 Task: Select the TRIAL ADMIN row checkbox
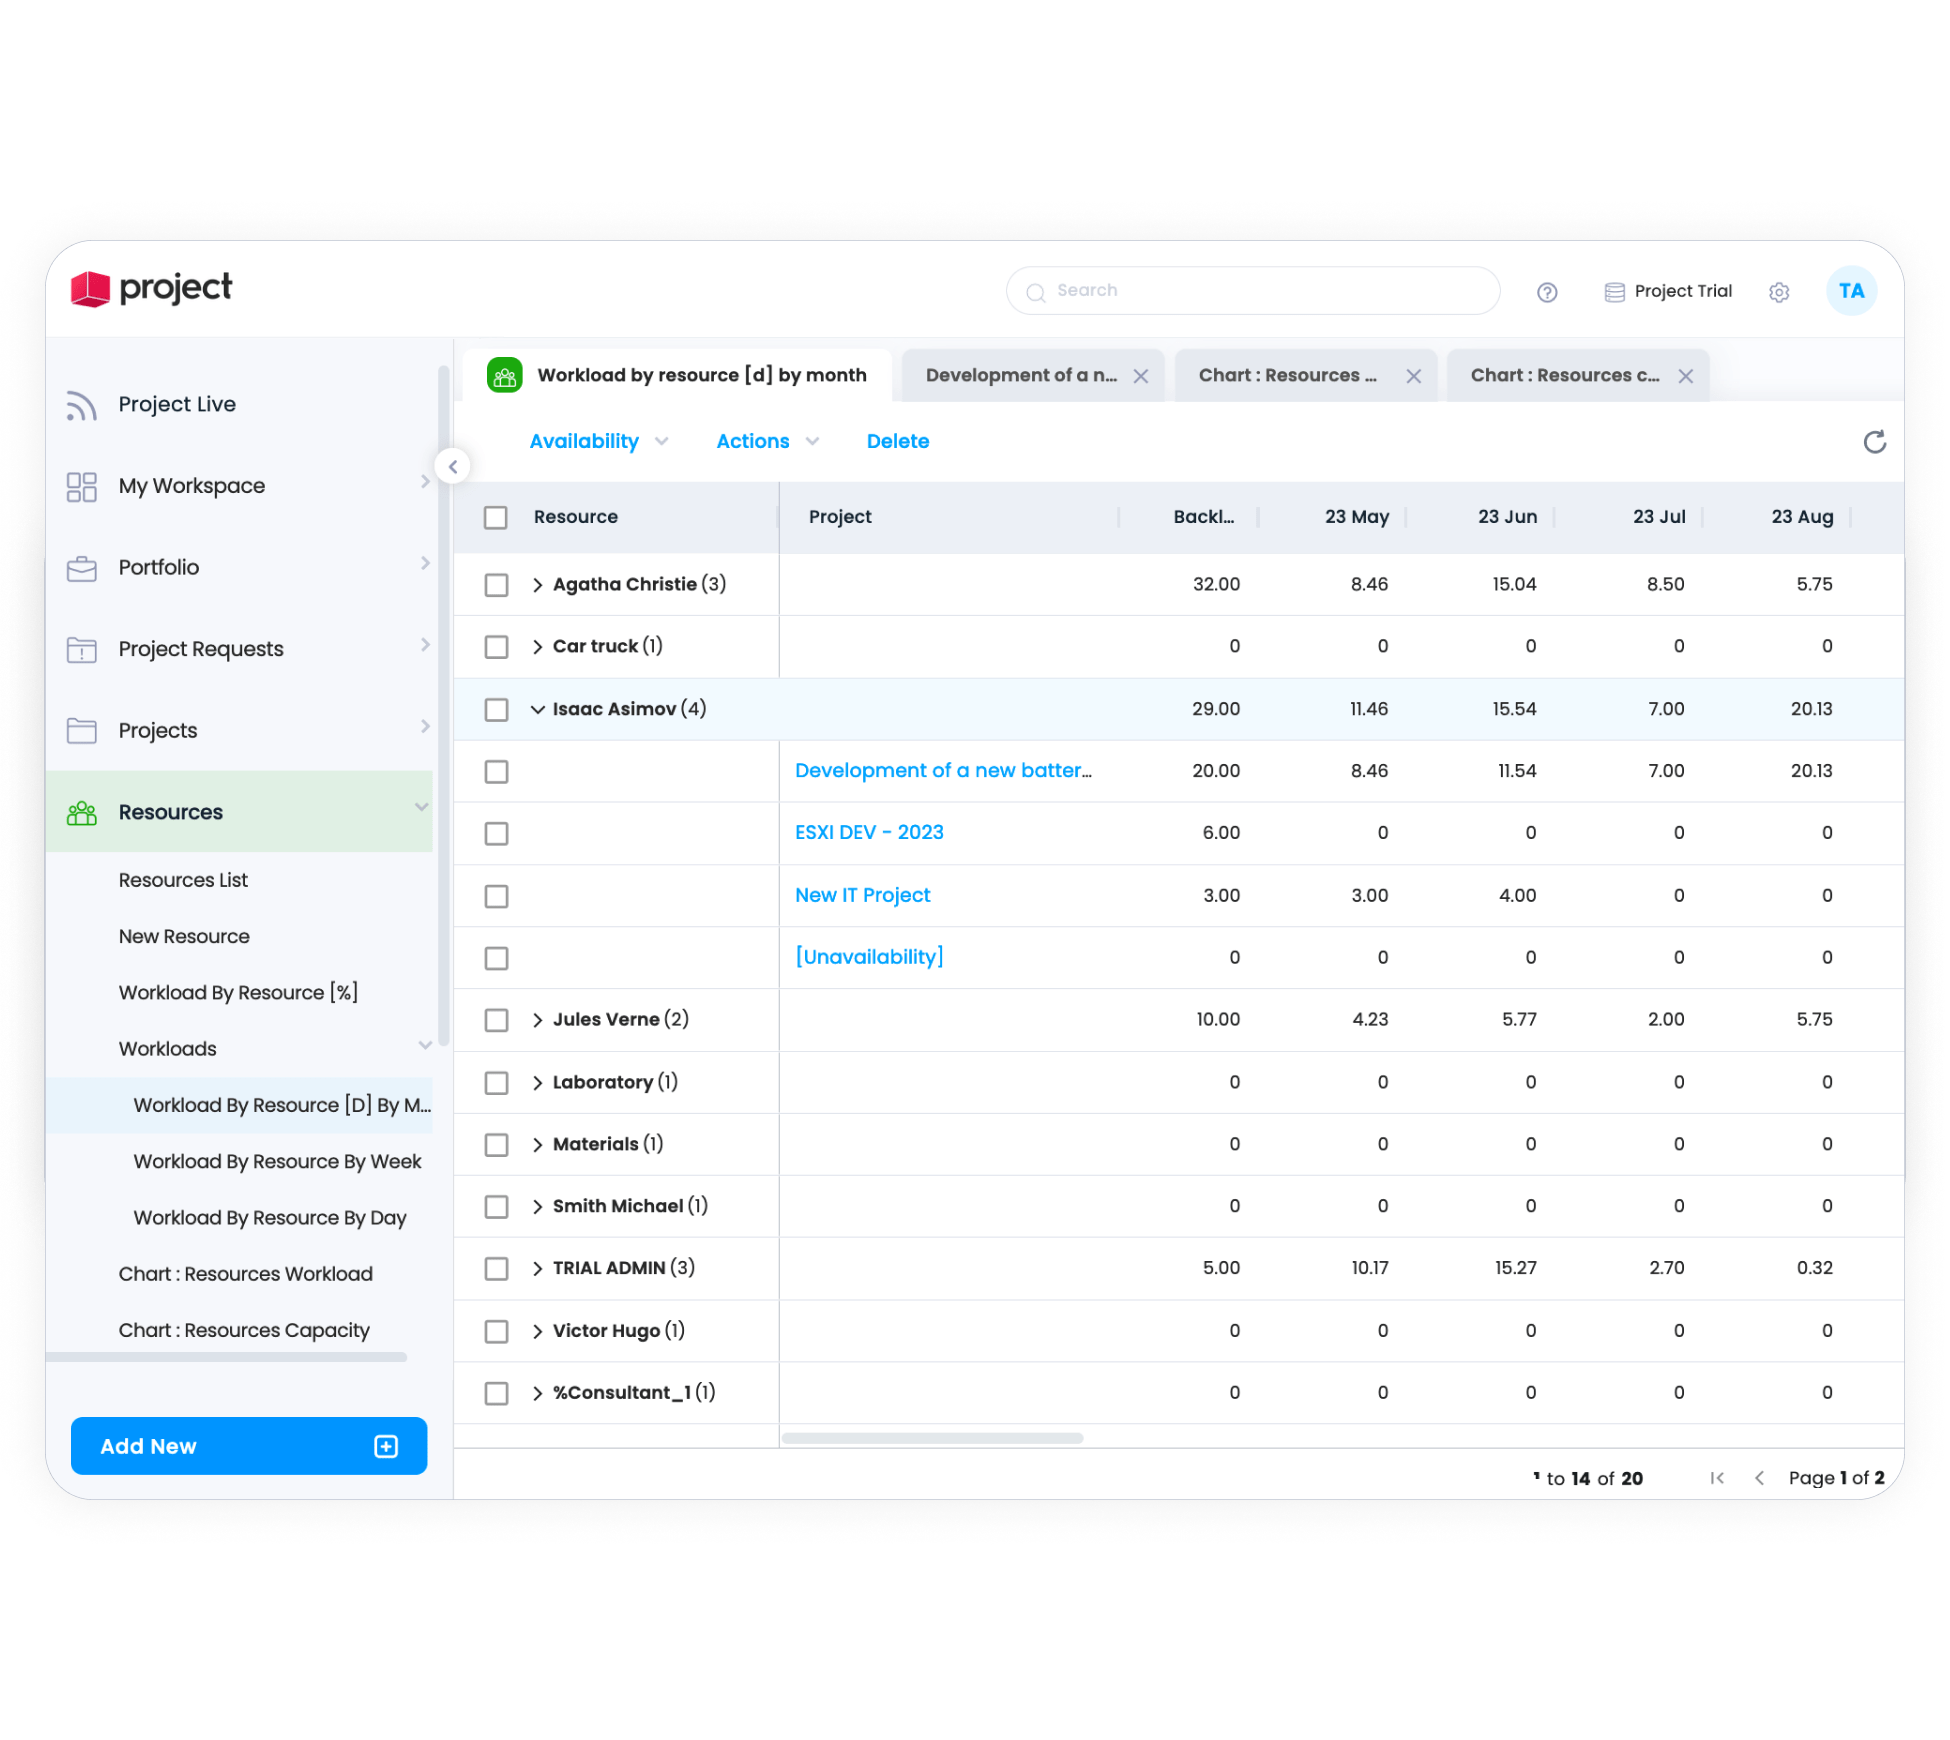(496, 1268)
